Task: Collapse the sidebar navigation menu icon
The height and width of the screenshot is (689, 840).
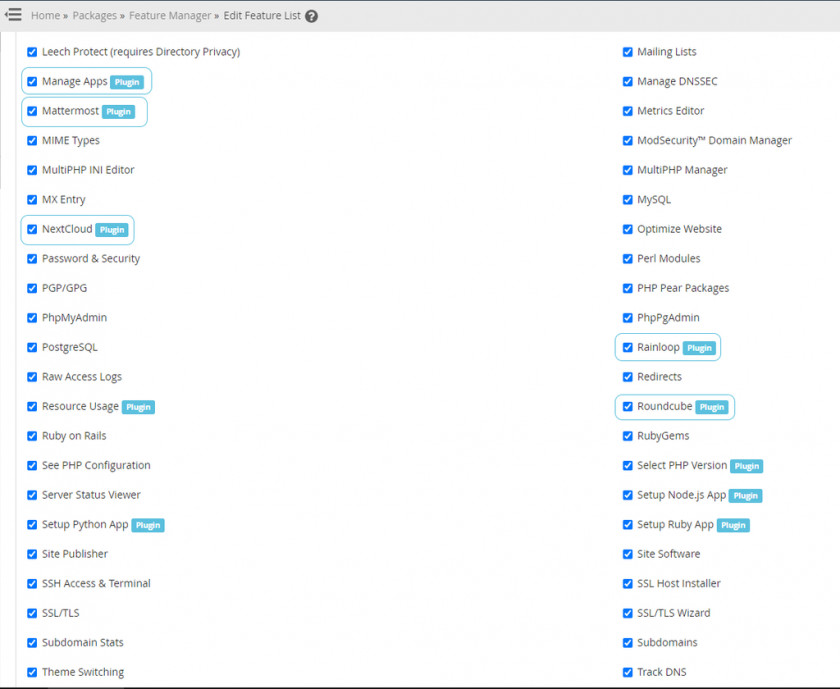Action: click(13, 14)
